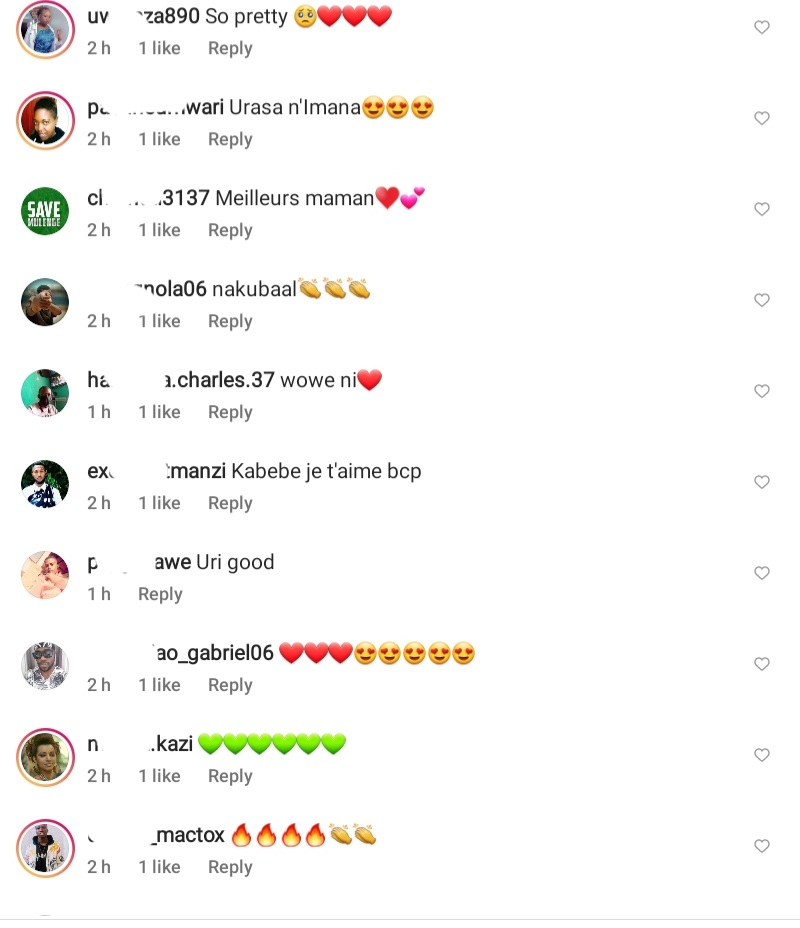The height and width of the screenshot is (928, 800).
Task: Heart the "Uri good" comment
Action: (x=762, y=574)
